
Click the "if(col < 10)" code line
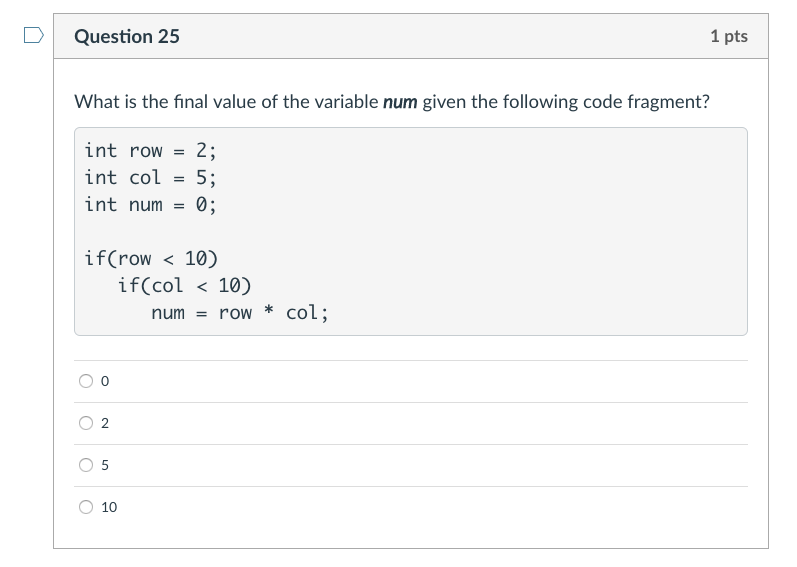[x=184, y=286]
